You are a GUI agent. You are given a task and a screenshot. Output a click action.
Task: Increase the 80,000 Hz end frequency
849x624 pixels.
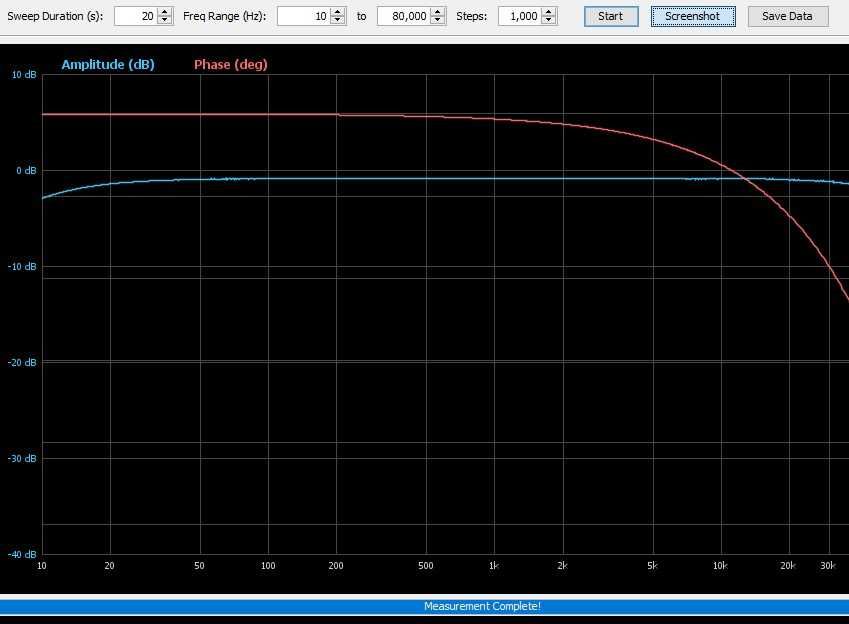coord(437,12)
